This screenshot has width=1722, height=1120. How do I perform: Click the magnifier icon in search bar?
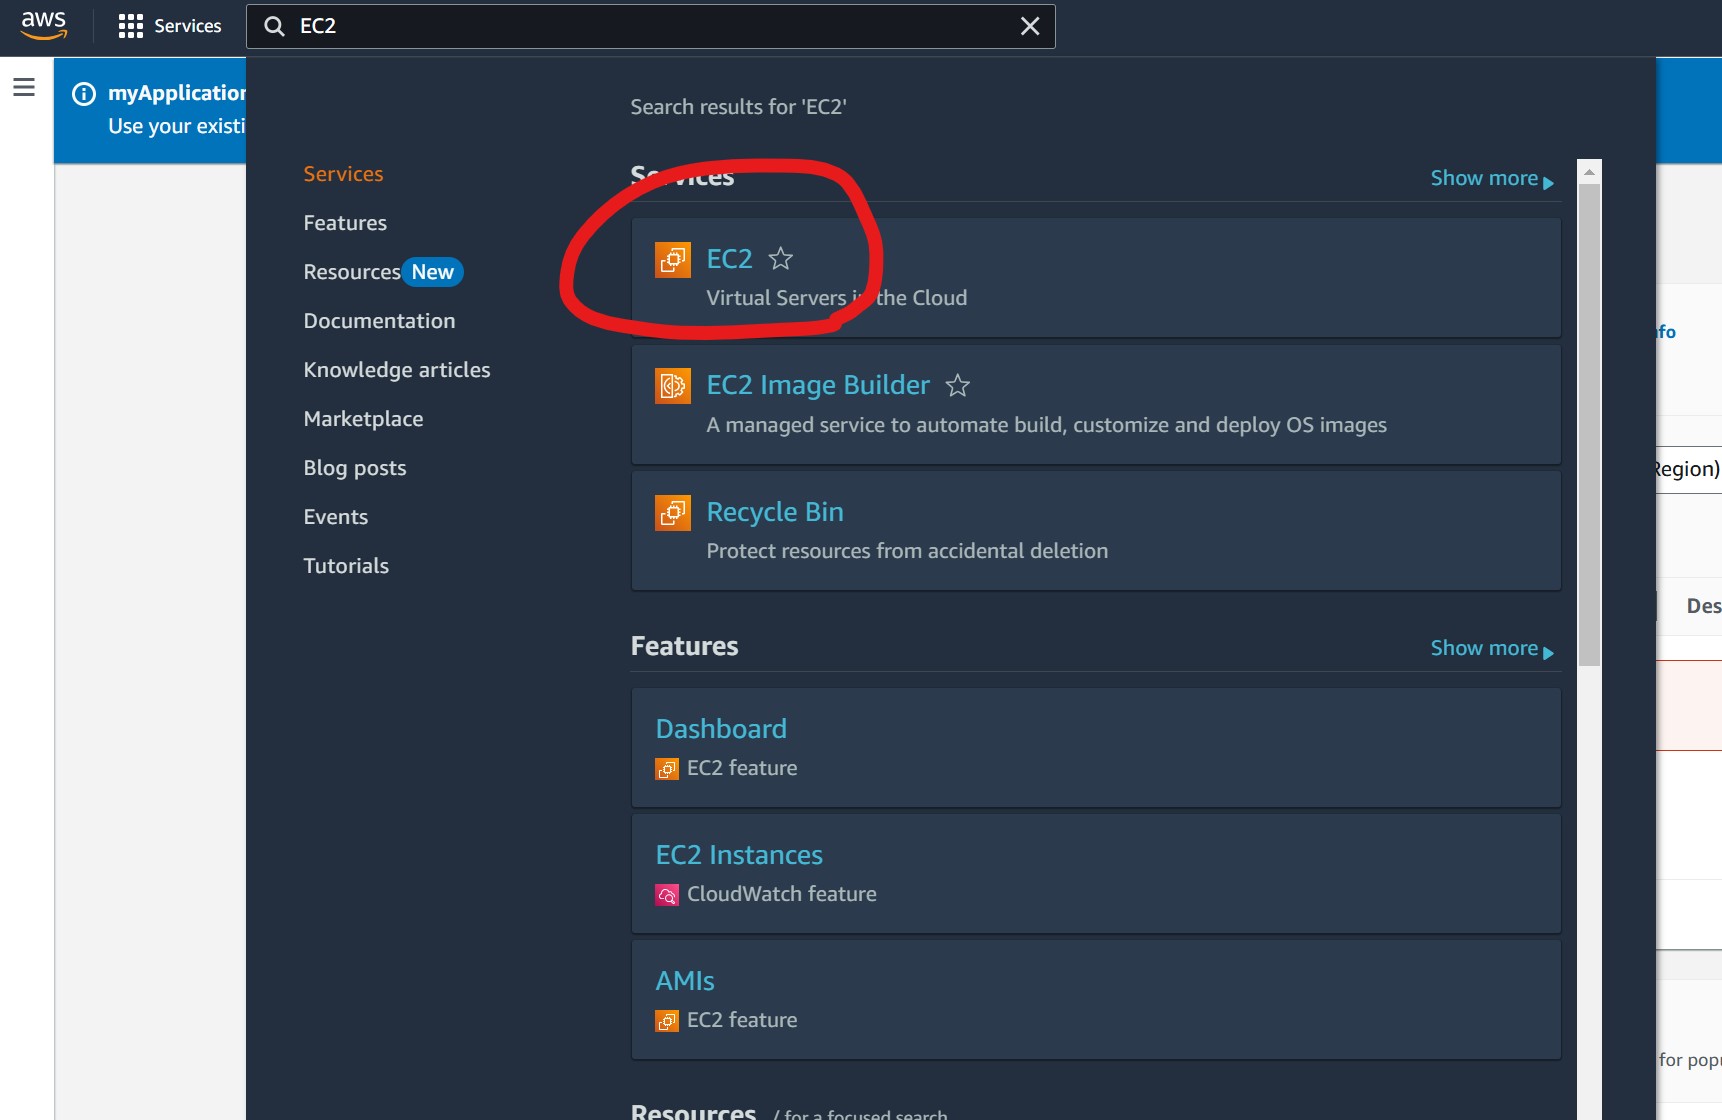(274, 26)
